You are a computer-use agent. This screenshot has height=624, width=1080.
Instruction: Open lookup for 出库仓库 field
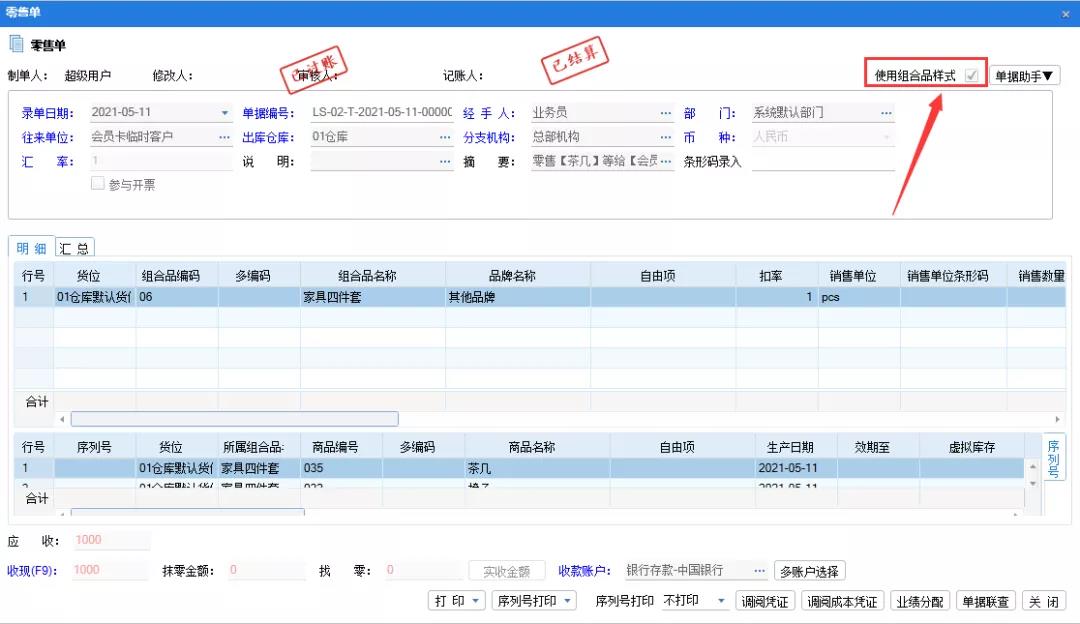point(446,137)
